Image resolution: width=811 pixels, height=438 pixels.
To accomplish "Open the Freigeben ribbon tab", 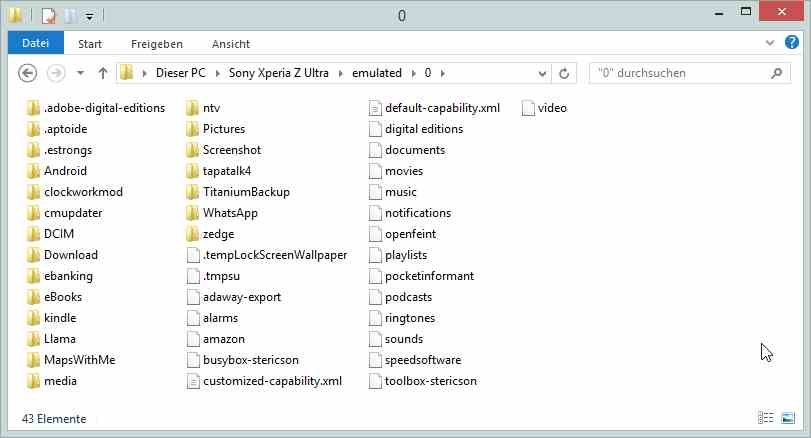I will pos(157,44).
